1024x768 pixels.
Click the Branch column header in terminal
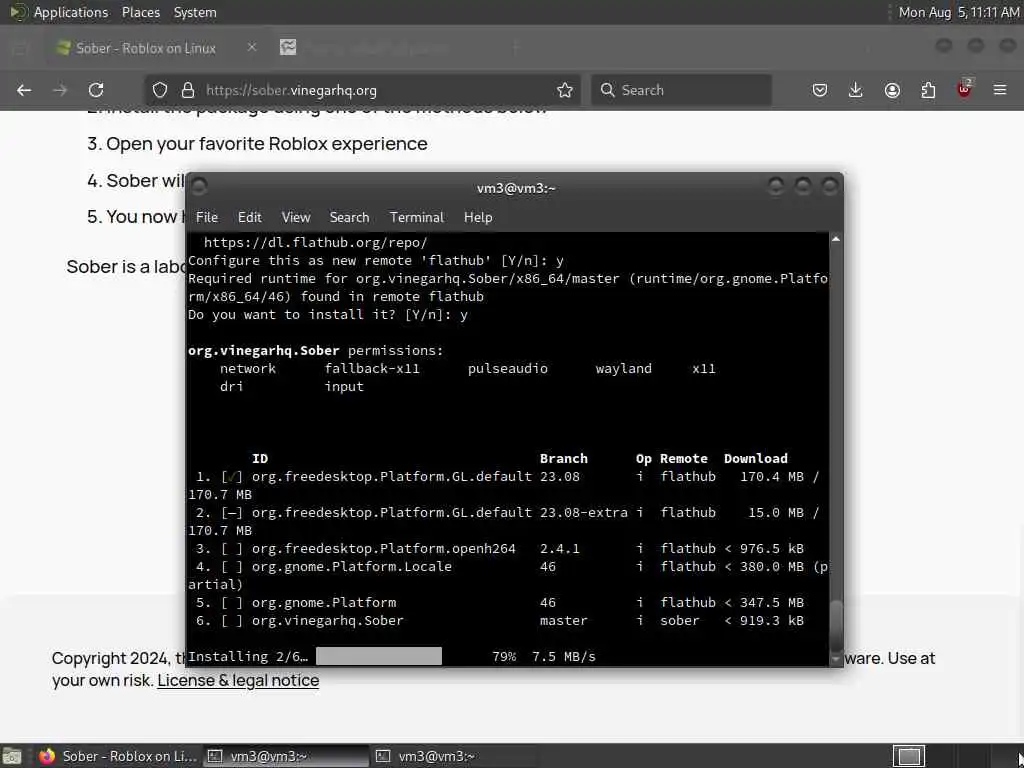(564, 458)
